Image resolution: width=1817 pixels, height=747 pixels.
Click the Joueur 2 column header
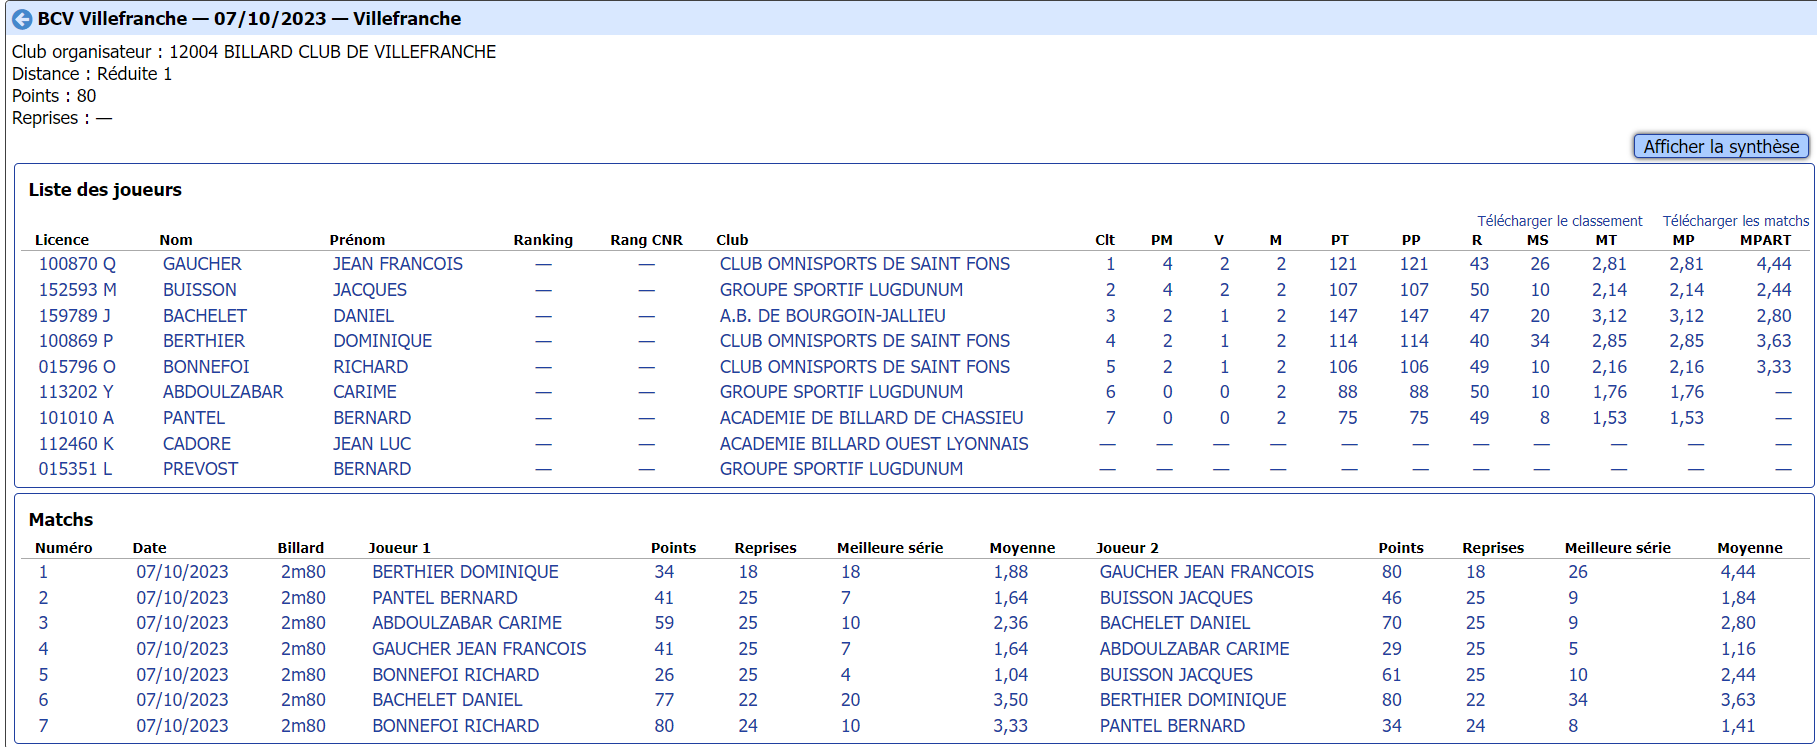pyautogui.click(x=1127, y=548)
